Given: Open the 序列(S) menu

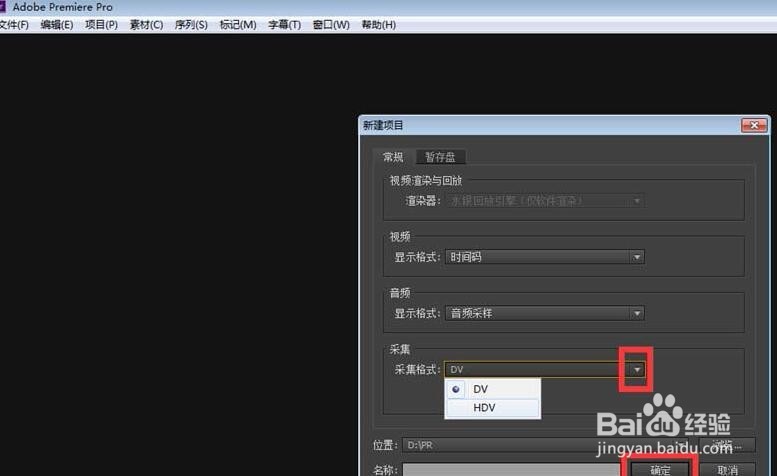Looking at the screenshot, I should [191, 25].
